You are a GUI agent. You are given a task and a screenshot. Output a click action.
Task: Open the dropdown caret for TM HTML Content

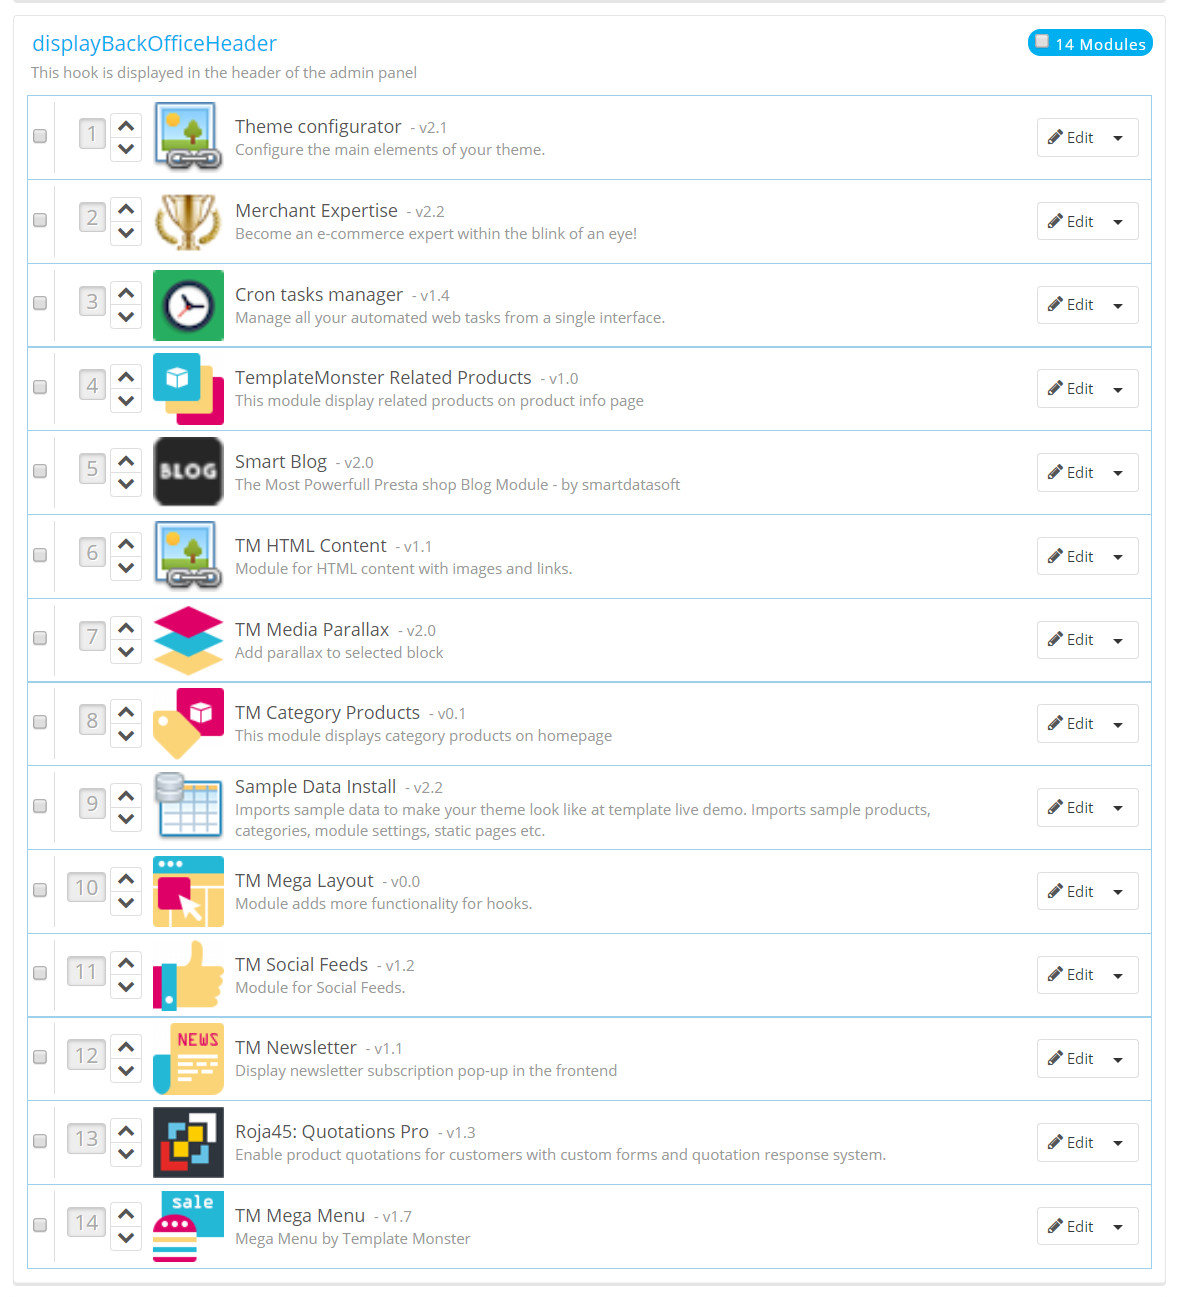click(x=1118, y=557)
